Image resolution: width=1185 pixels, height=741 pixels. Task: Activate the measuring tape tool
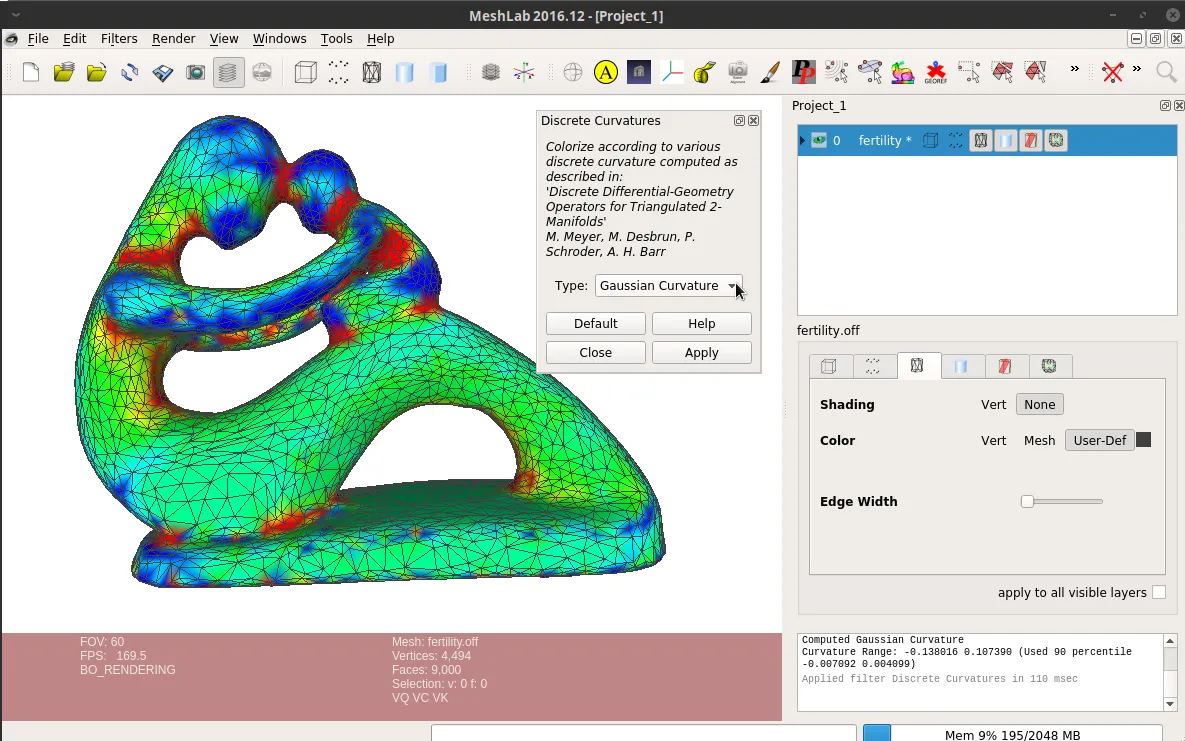[x=704, y=73]
